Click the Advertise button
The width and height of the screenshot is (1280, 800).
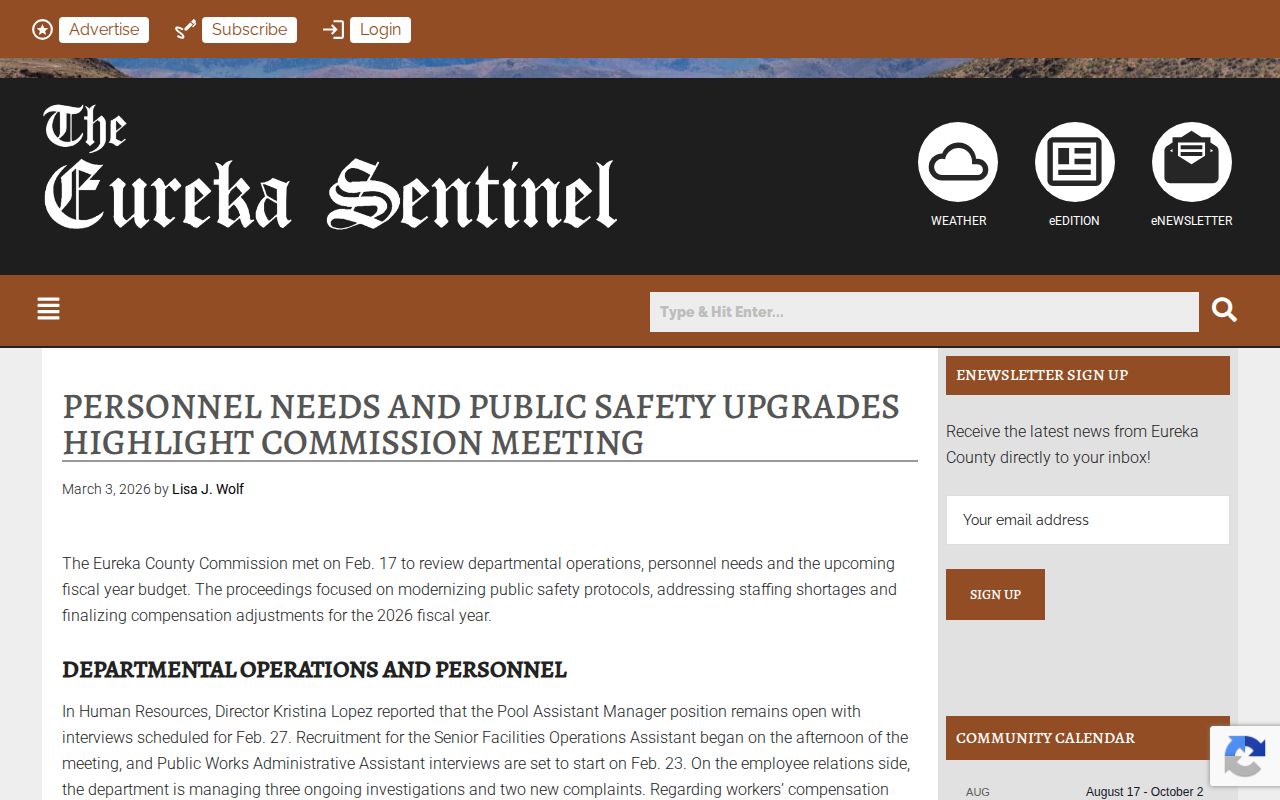tap(104, 30)
